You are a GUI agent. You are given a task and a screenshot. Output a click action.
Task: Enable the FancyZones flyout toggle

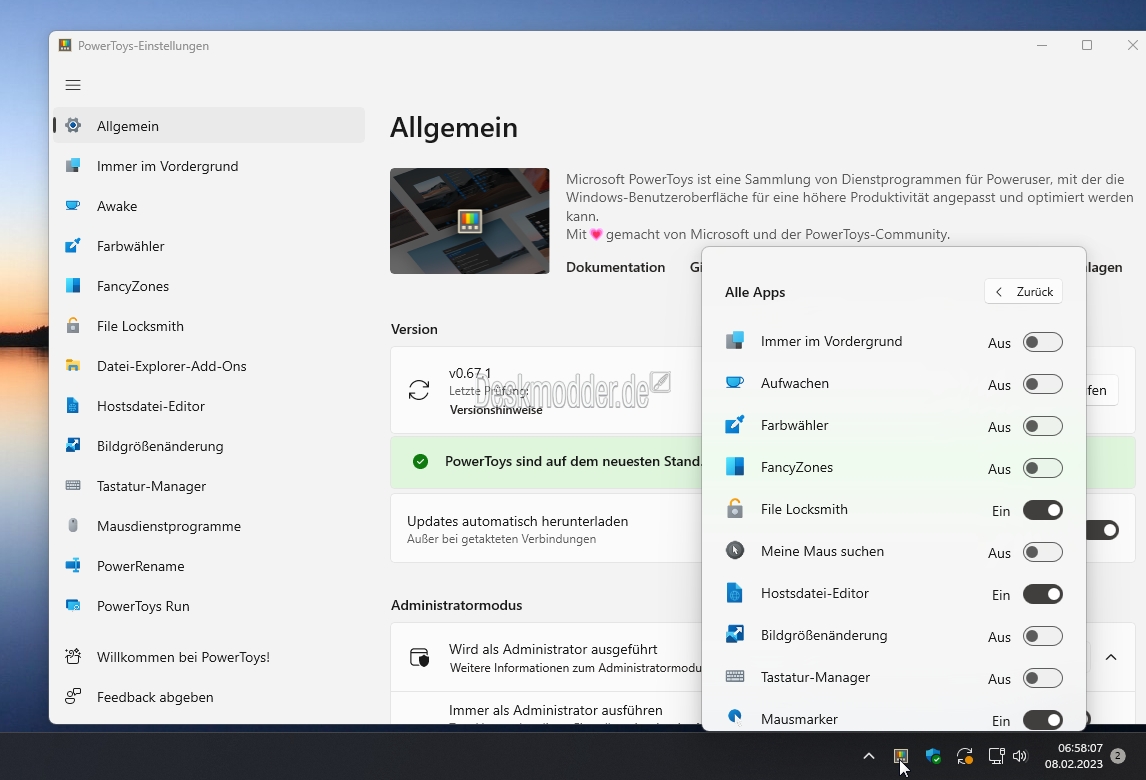[x=1042, y=468]
